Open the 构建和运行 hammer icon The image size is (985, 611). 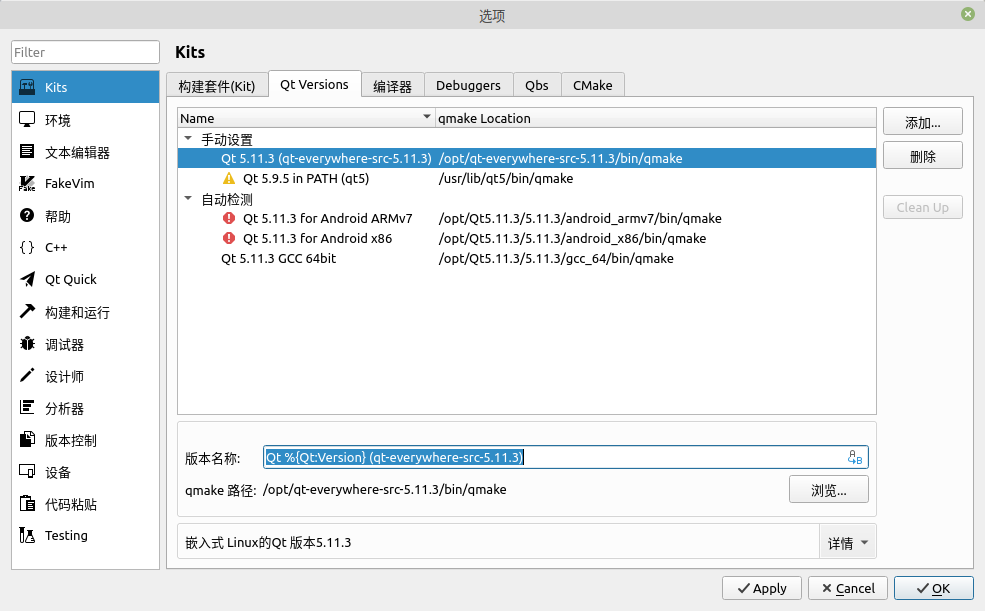(x=27, y=311)
